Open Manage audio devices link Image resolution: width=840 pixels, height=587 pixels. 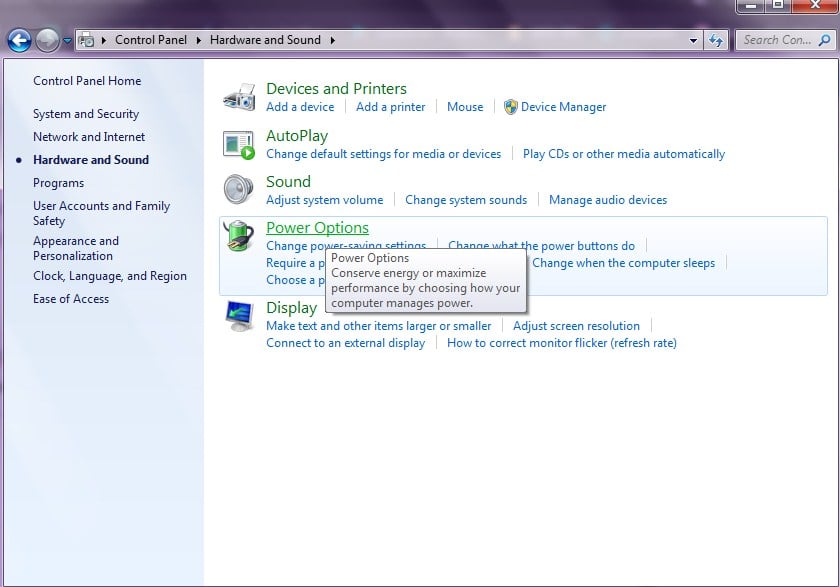[x=608, y=200]
